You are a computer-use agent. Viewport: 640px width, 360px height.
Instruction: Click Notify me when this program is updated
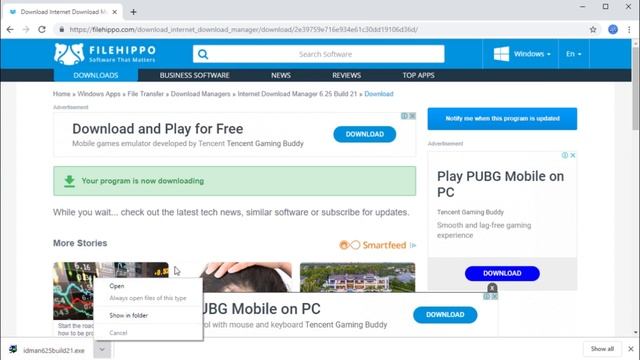click(502, 119)
